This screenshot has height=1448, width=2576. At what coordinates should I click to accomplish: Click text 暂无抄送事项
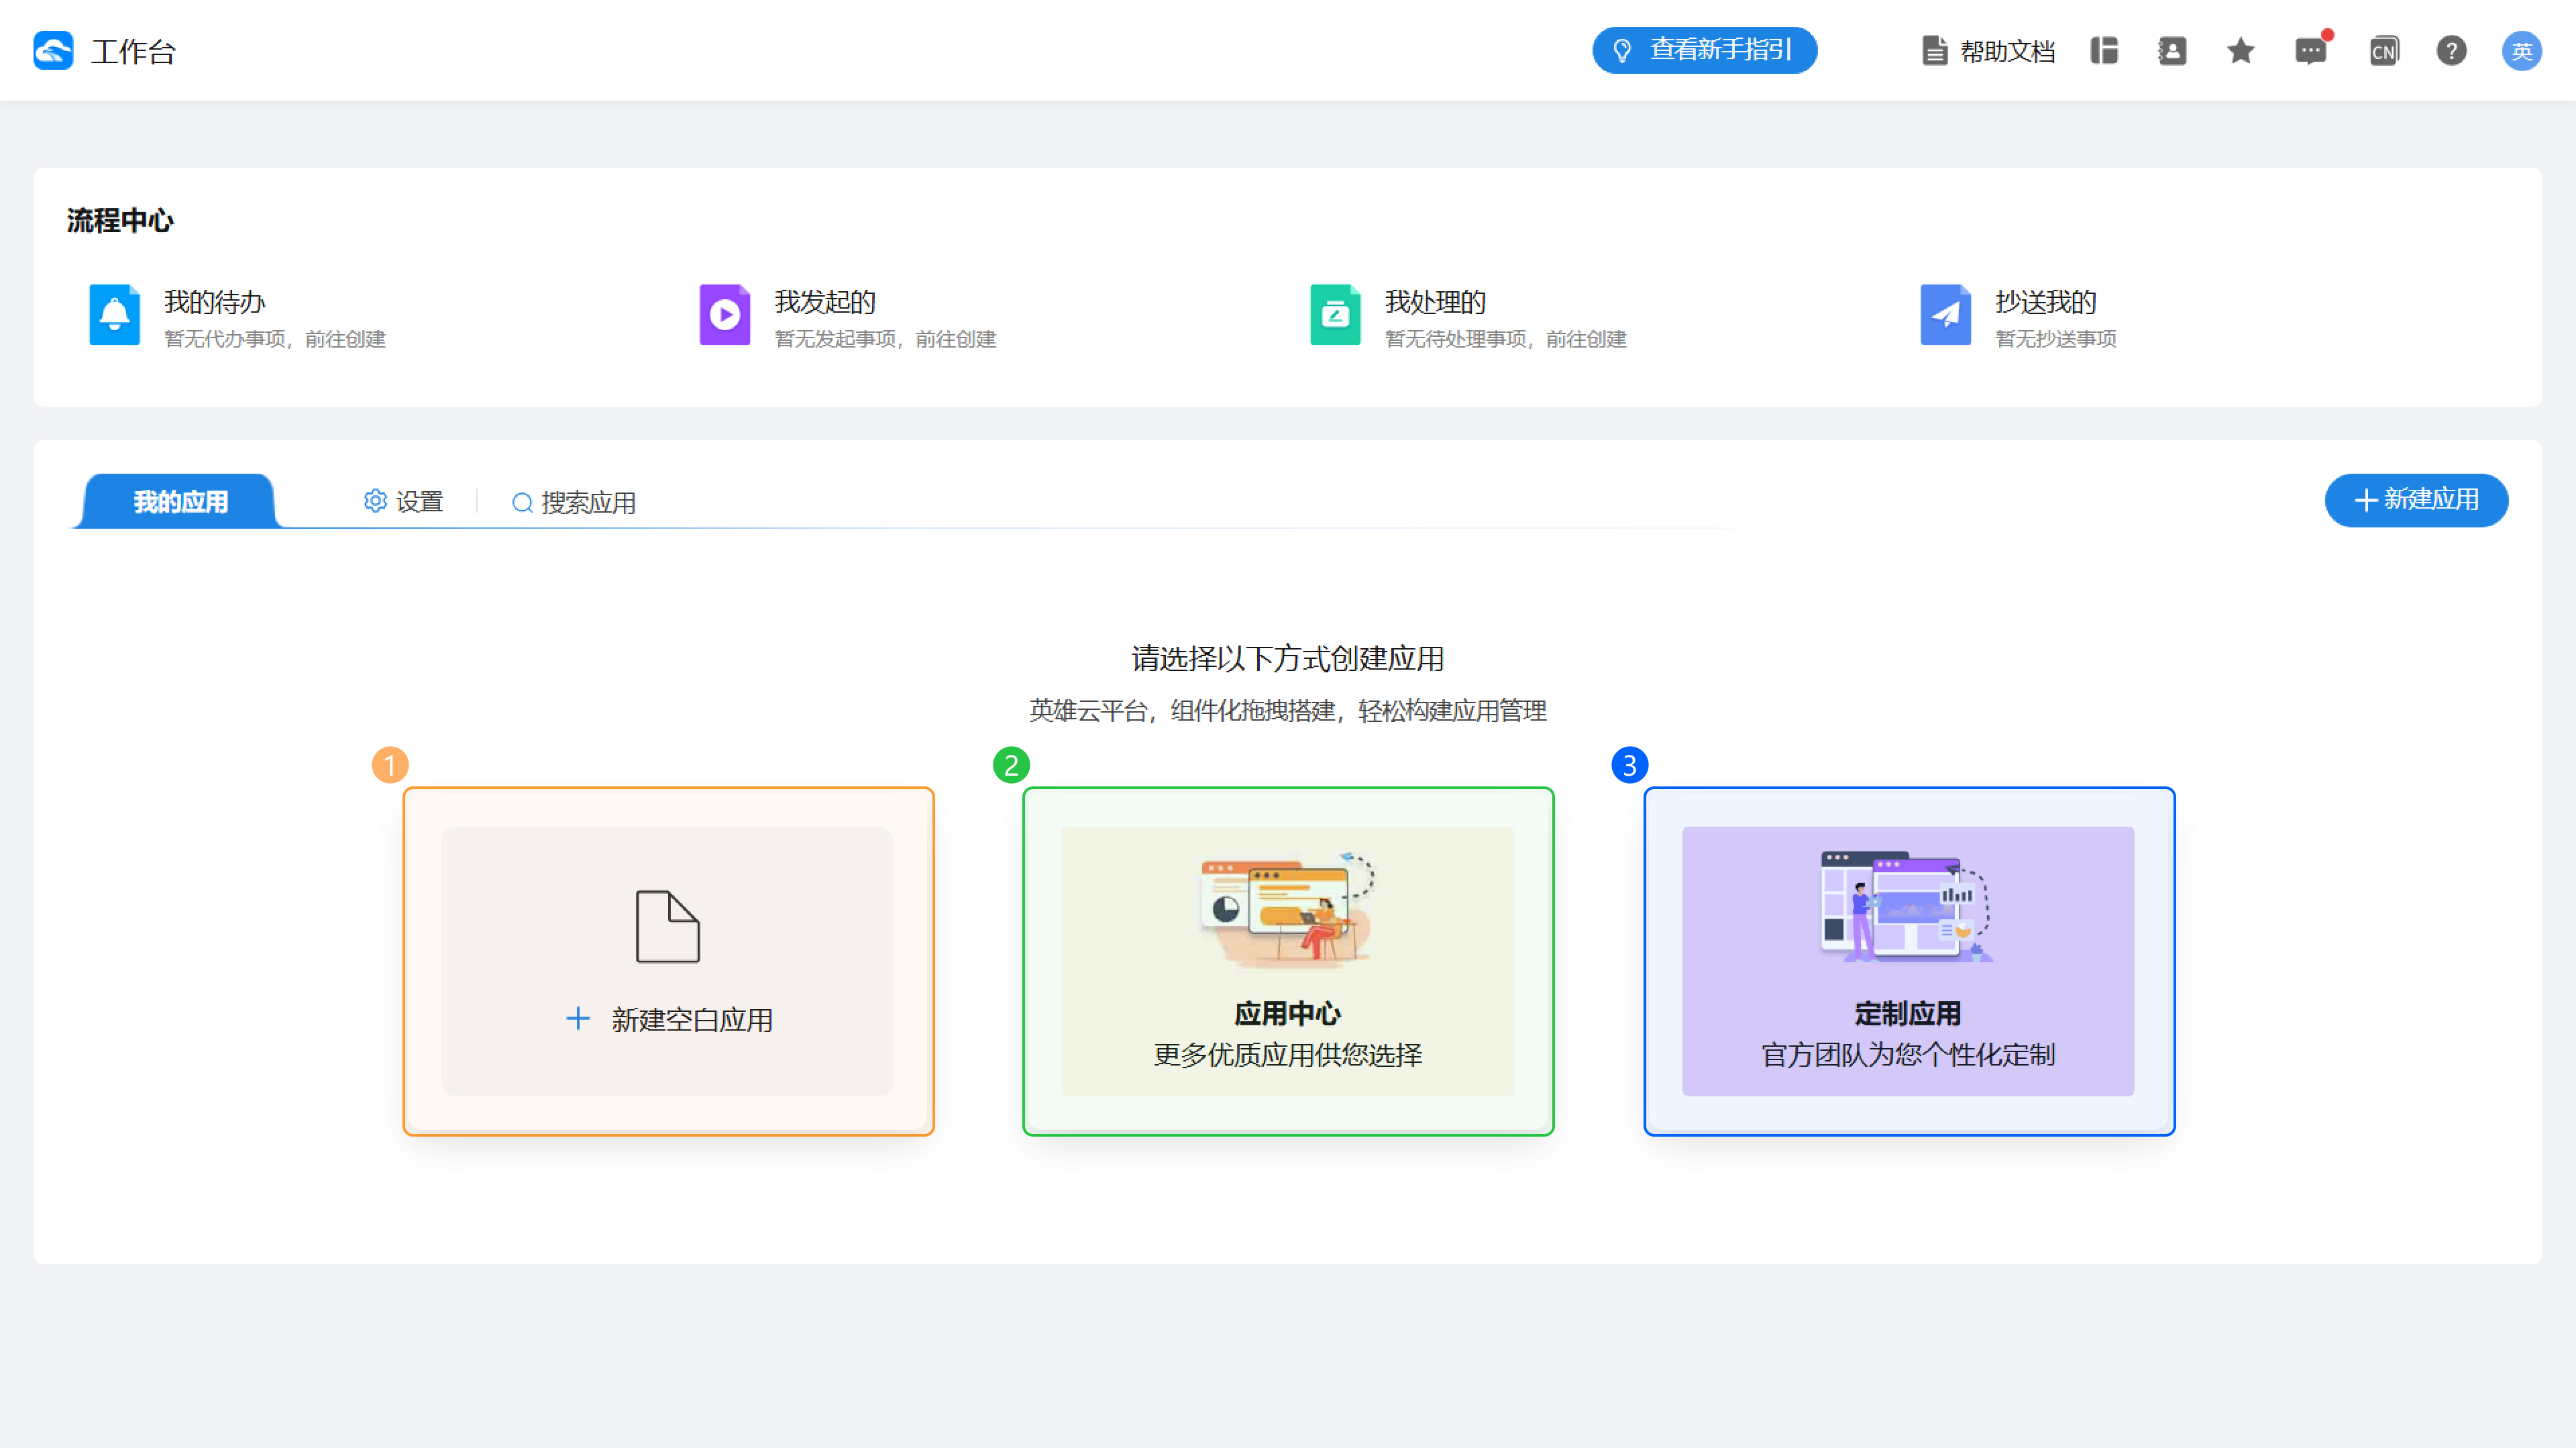point(2056,339)
